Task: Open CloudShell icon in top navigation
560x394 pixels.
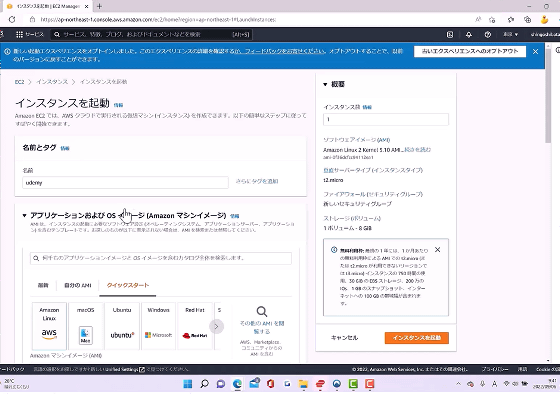Action: (450, 34)
